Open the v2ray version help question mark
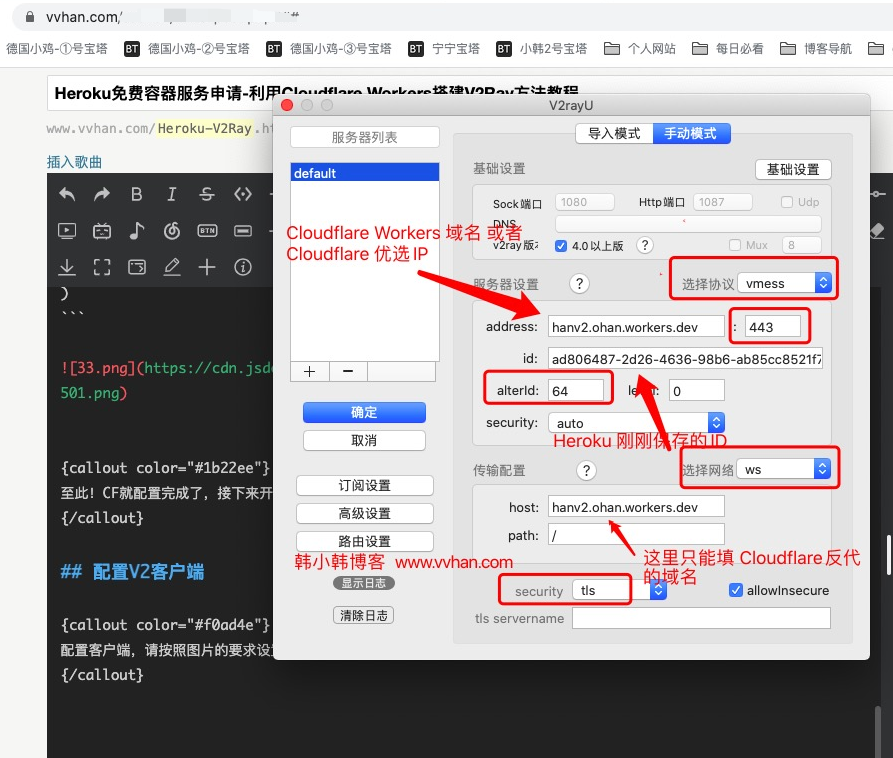 coord(644,245)
